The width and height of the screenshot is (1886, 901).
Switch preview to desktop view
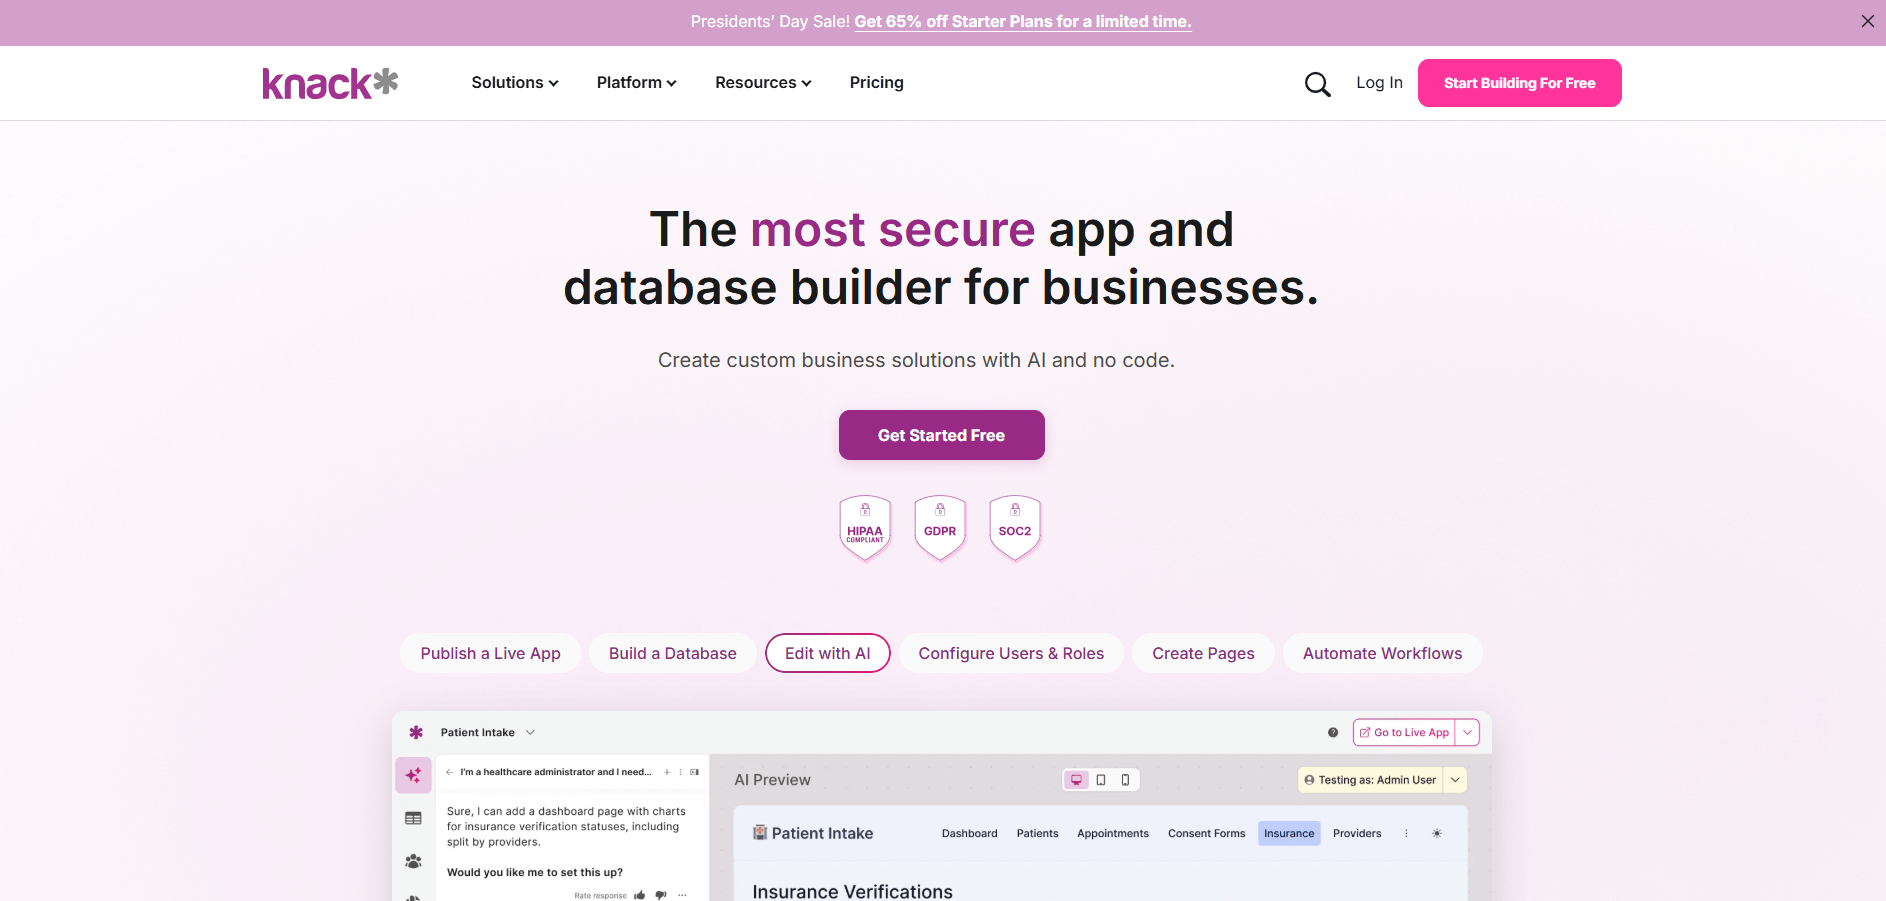tap(1076, 780)
